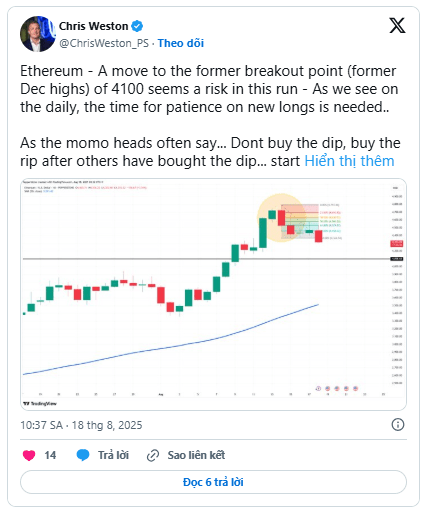
Task: Click the copy link chain icon
Action: tap(153, 455)
